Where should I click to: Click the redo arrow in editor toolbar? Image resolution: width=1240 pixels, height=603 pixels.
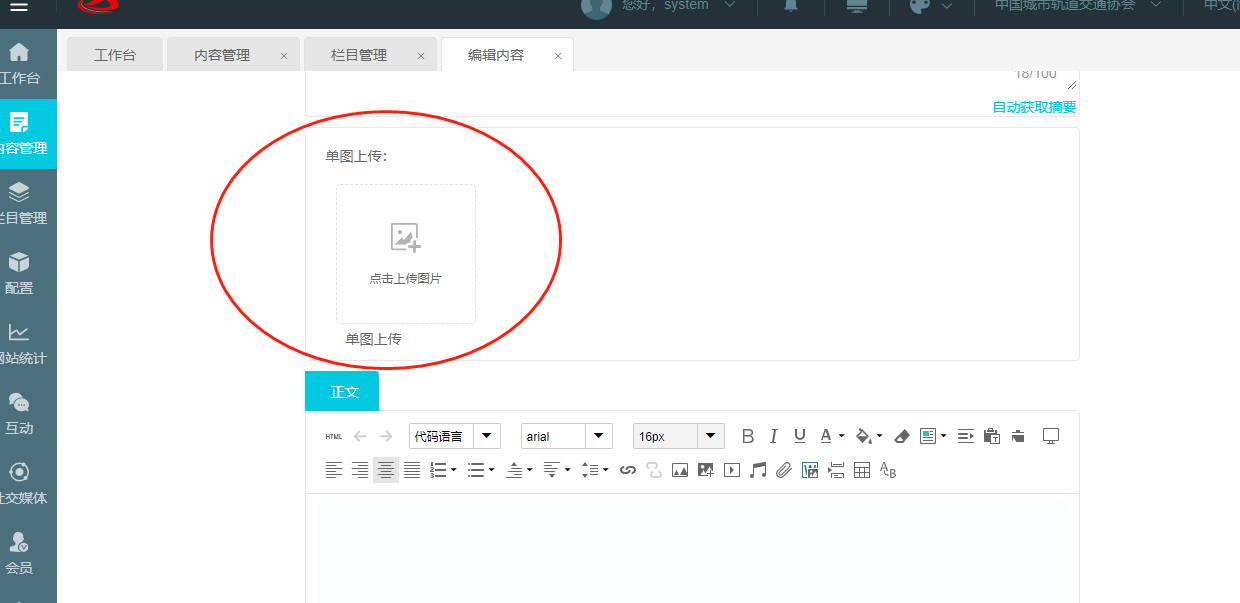[386, 436]
